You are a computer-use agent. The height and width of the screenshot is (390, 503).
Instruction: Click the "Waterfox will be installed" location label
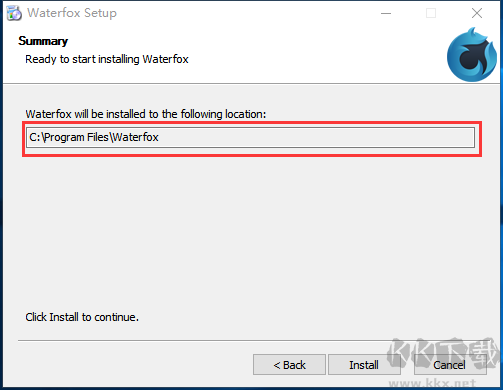(x=146, y=114)
